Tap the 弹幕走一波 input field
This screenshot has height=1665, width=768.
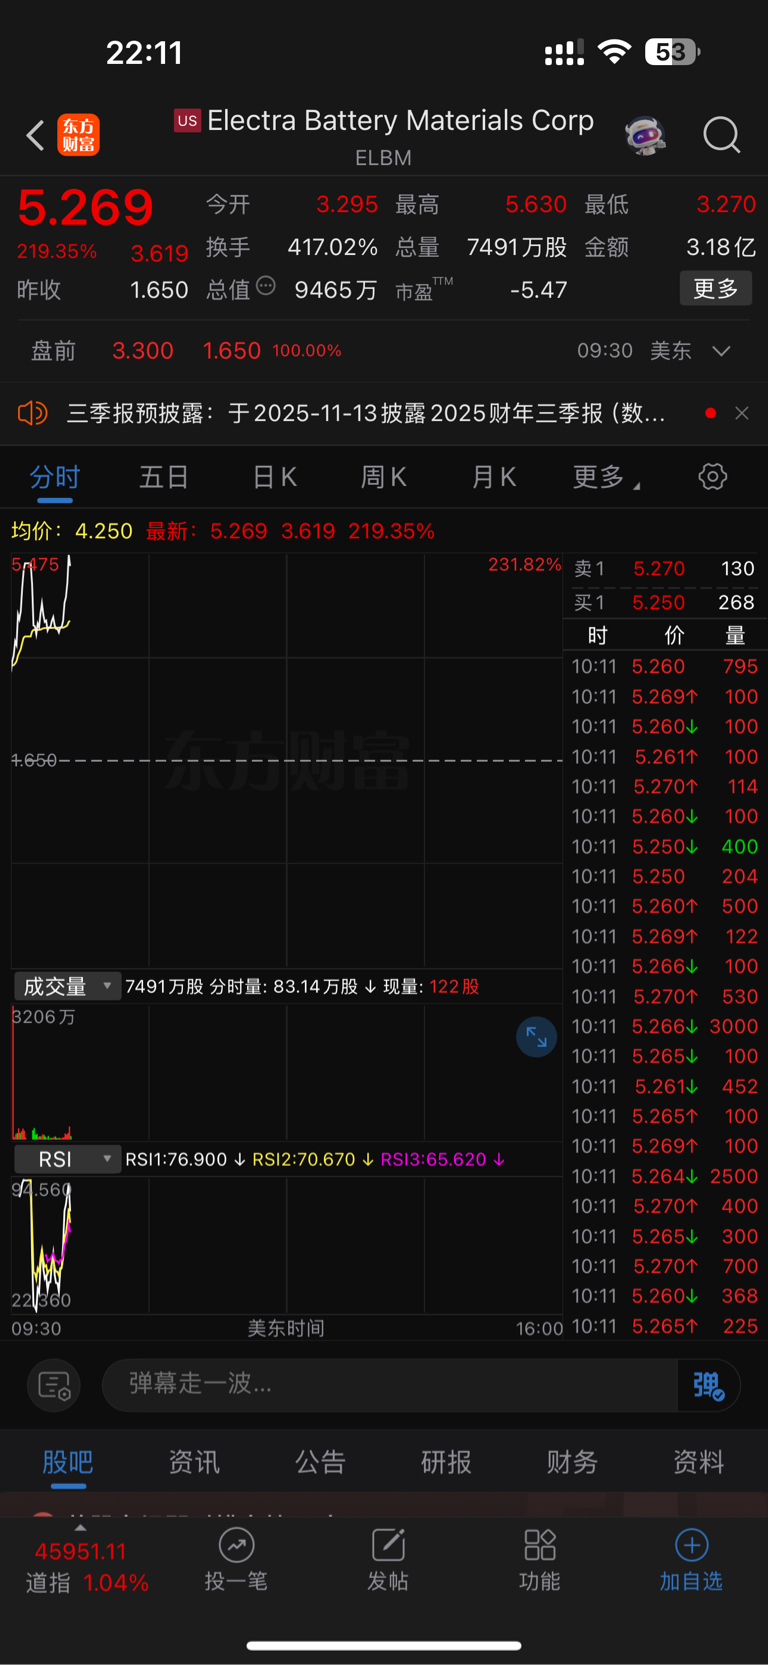pyautogui.click(x=390, y=1385)
